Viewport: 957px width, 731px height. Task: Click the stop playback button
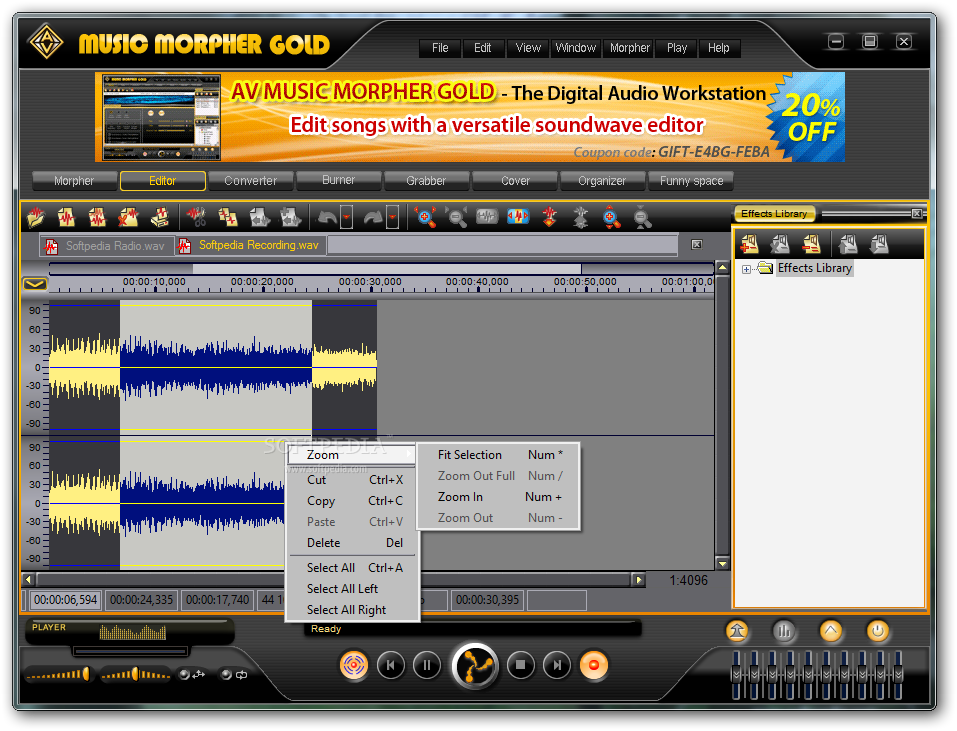[520, 664]
